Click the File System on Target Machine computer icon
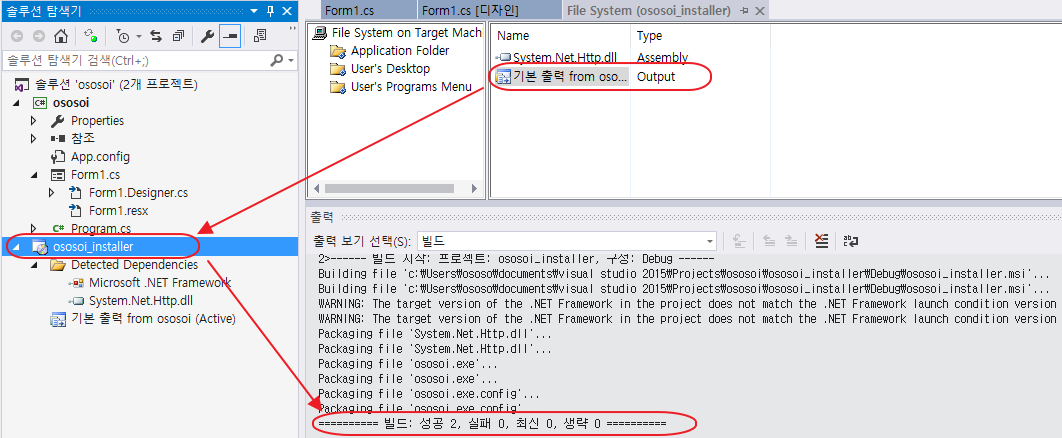The image size is (1062, 438). coord(320,32)
